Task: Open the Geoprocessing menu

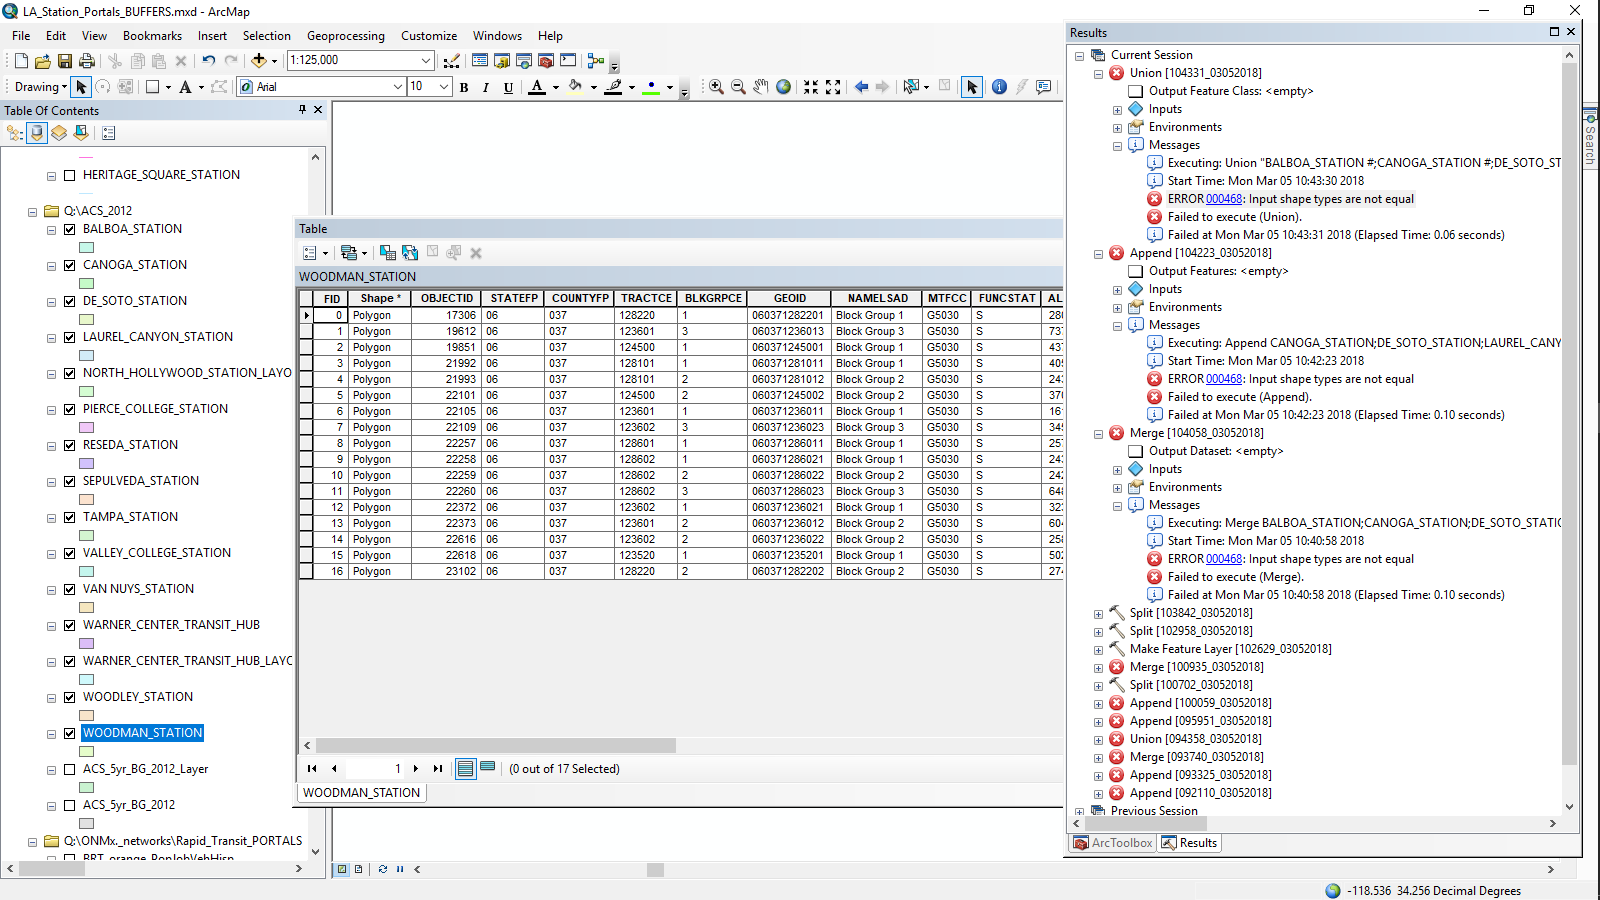Action: coord(345,36)
